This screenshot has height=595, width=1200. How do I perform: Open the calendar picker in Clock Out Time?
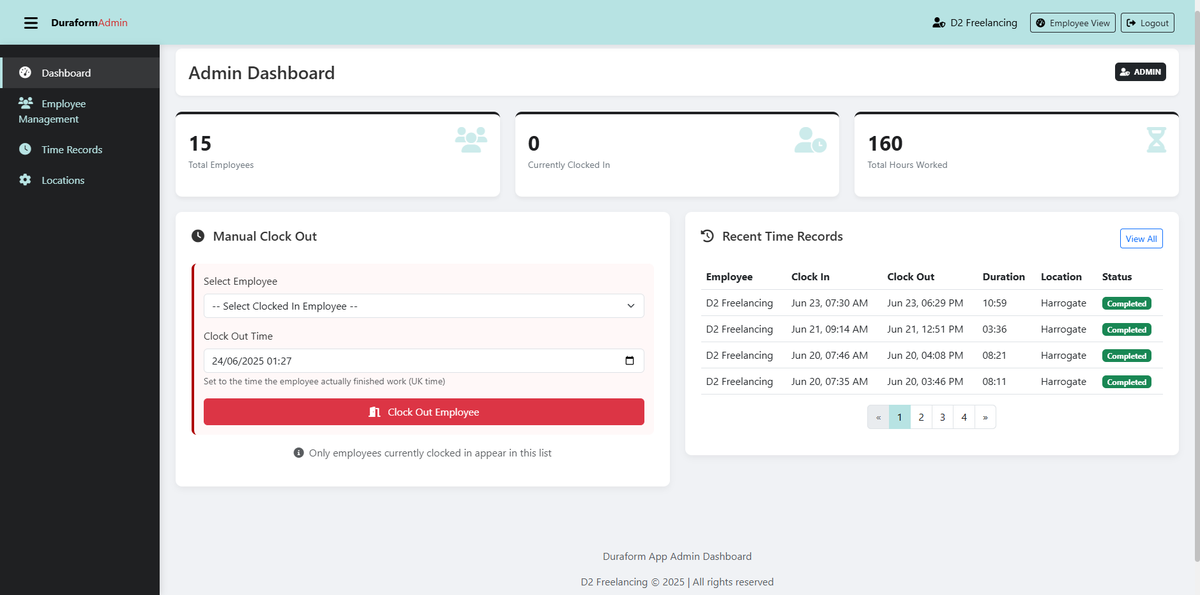point(629,361)
